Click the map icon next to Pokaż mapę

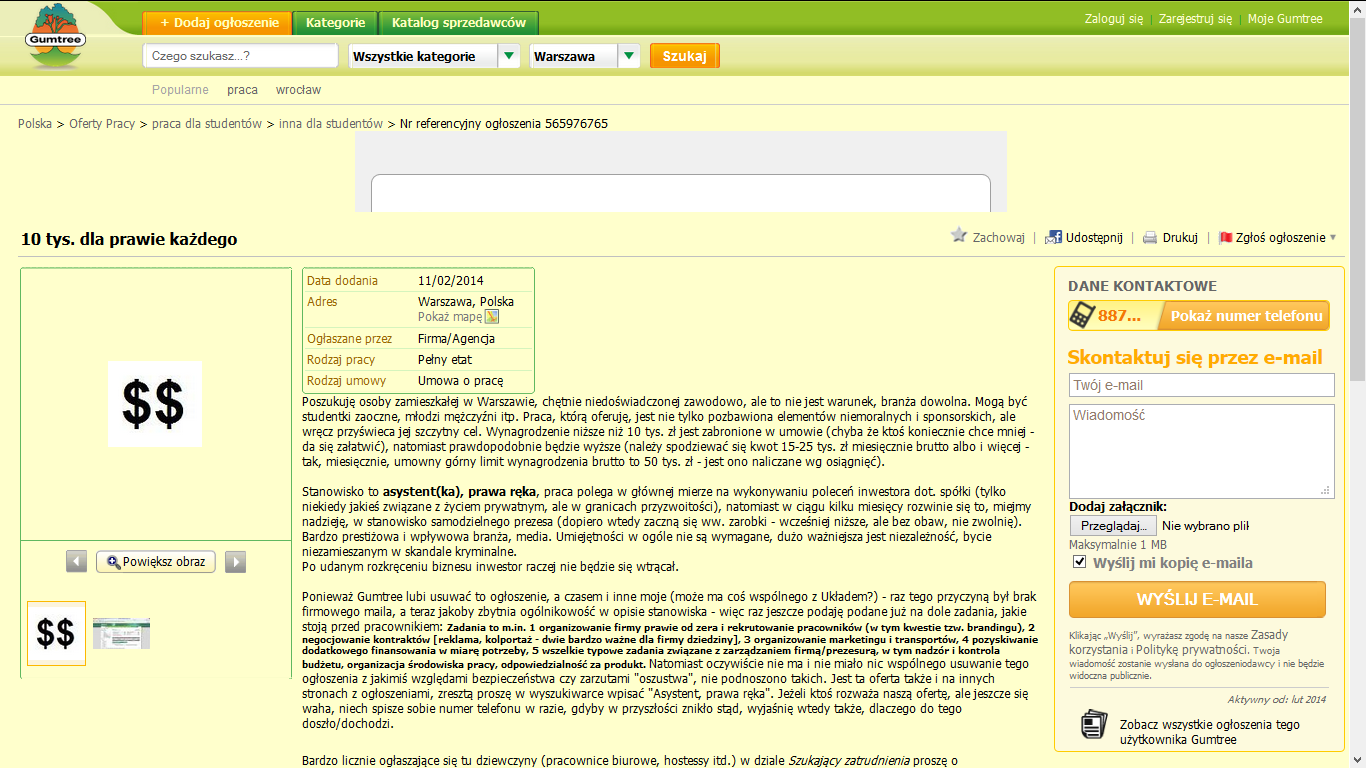(x=492, y=317)
